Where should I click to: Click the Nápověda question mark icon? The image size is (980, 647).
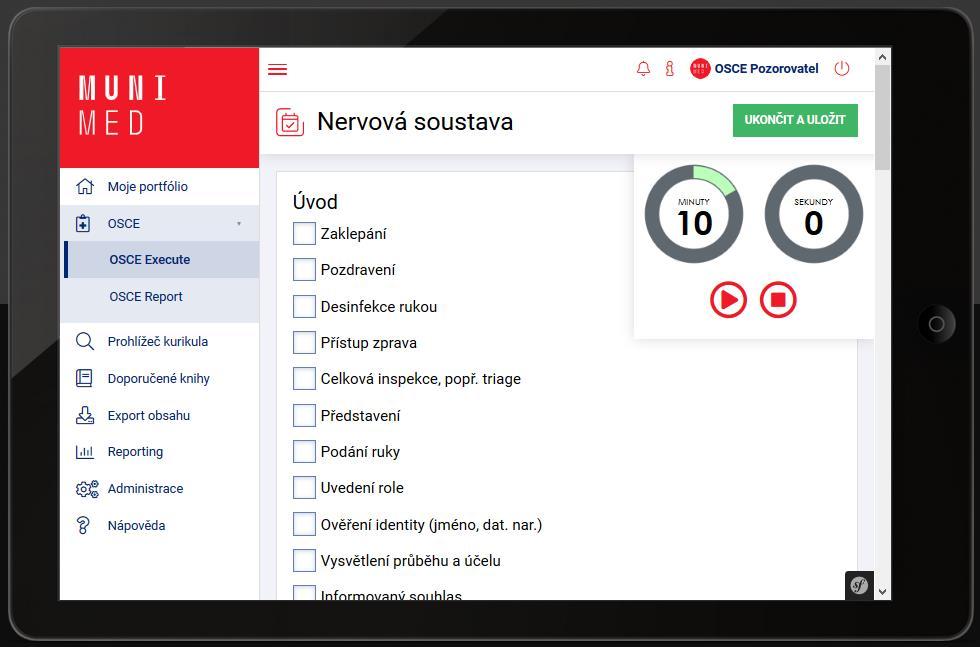pyautogui.click(x=83, y=525)
